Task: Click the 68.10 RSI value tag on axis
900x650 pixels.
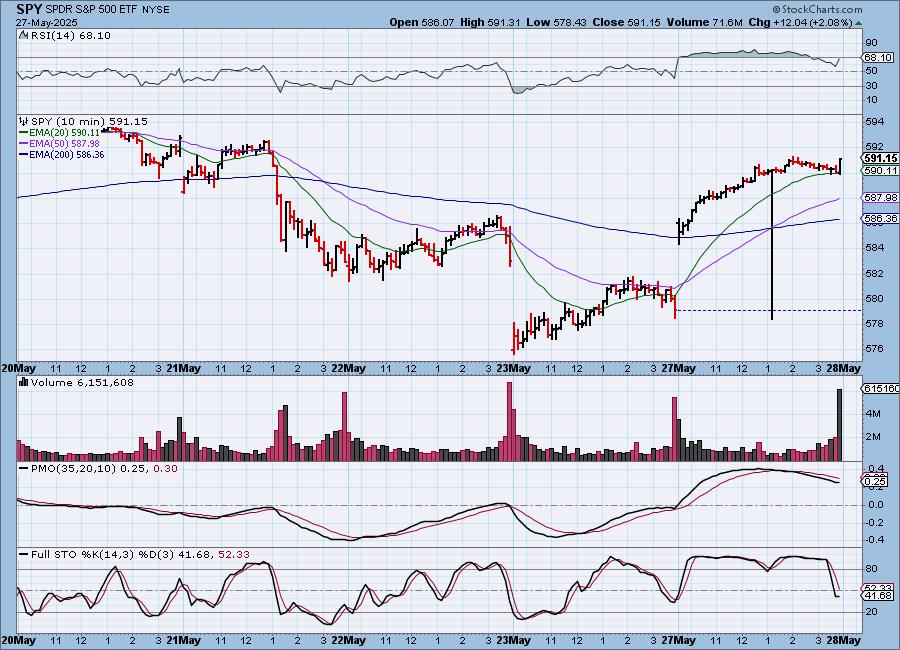Action: click(x=878, y=57)
